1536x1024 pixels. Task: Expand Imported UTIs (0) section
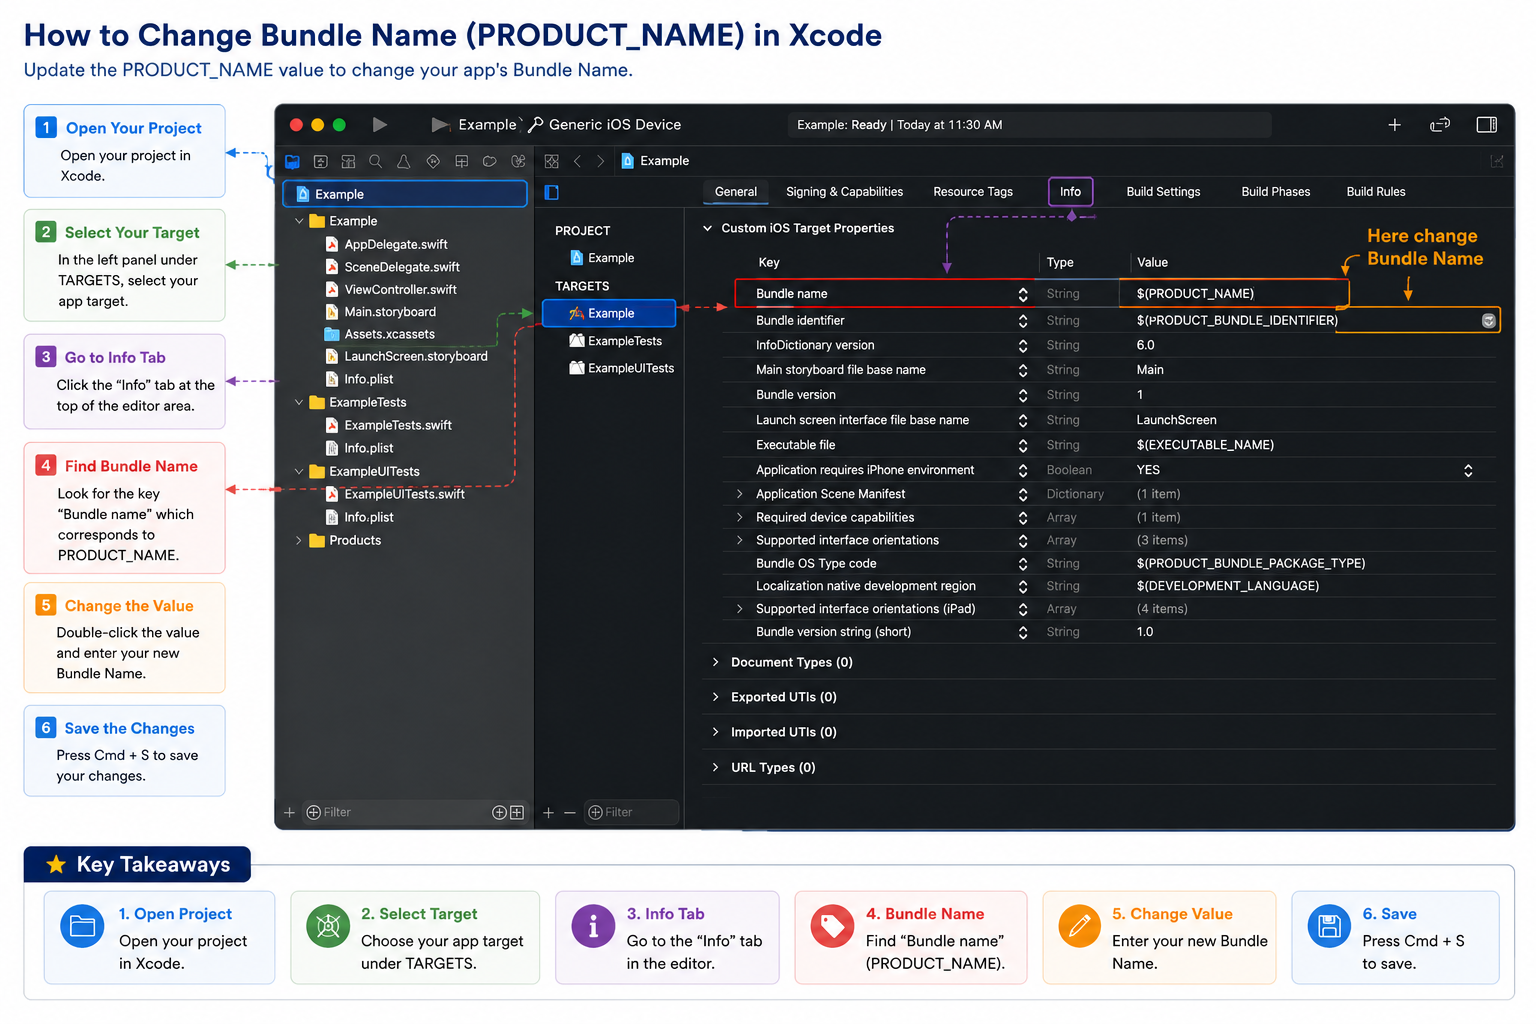pos(716,732)
